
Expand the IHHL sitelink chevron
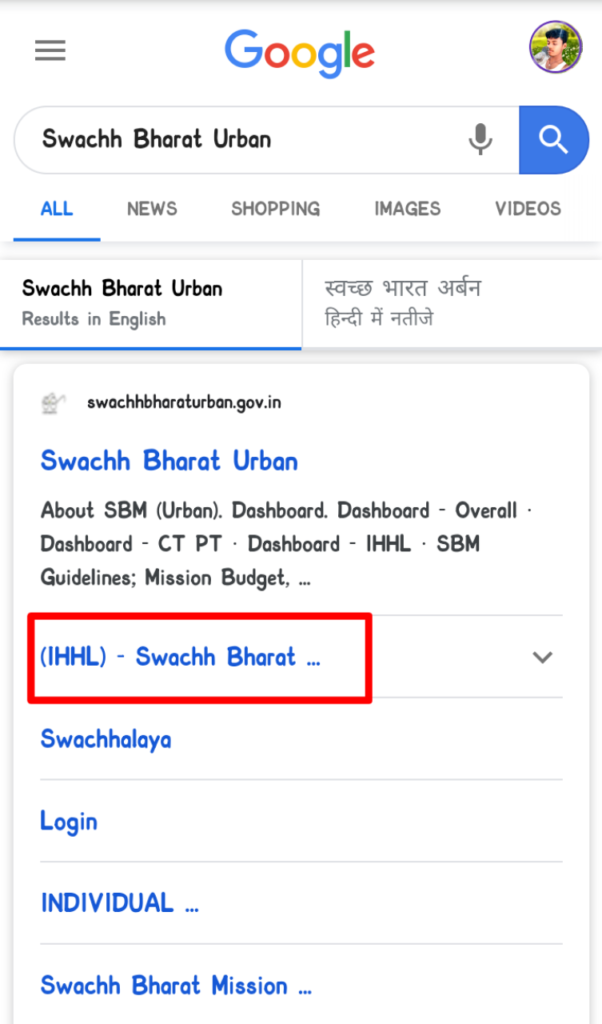542,657
